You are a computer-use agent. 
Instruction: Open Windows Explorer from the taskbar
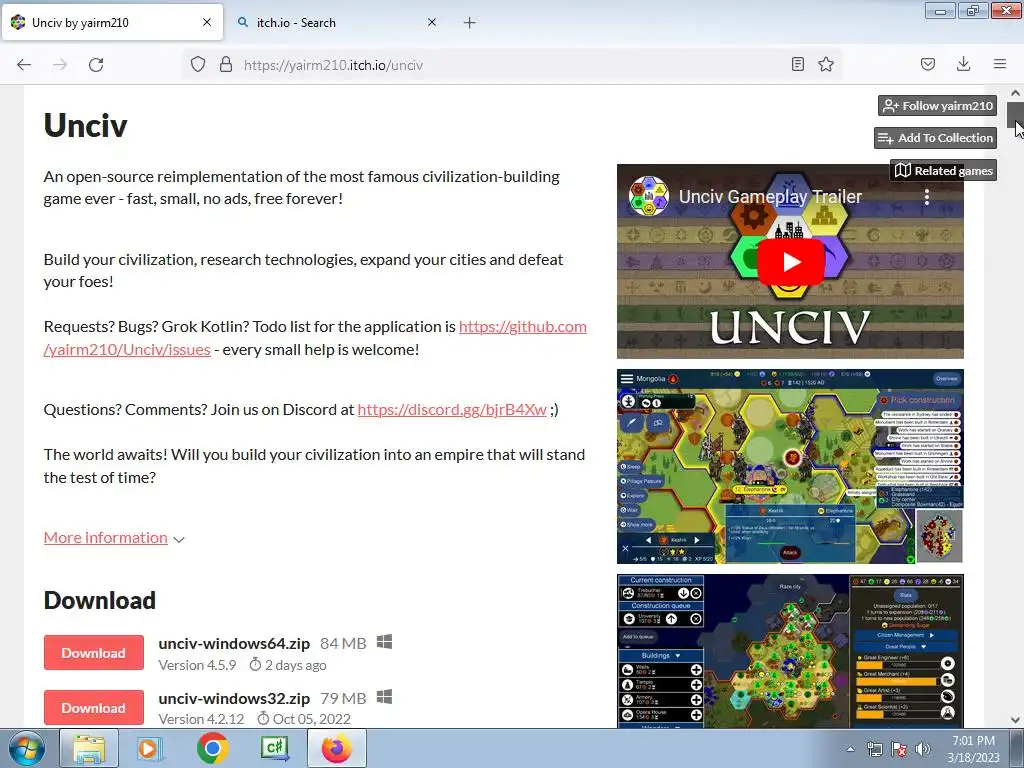[x=89, y=748]
